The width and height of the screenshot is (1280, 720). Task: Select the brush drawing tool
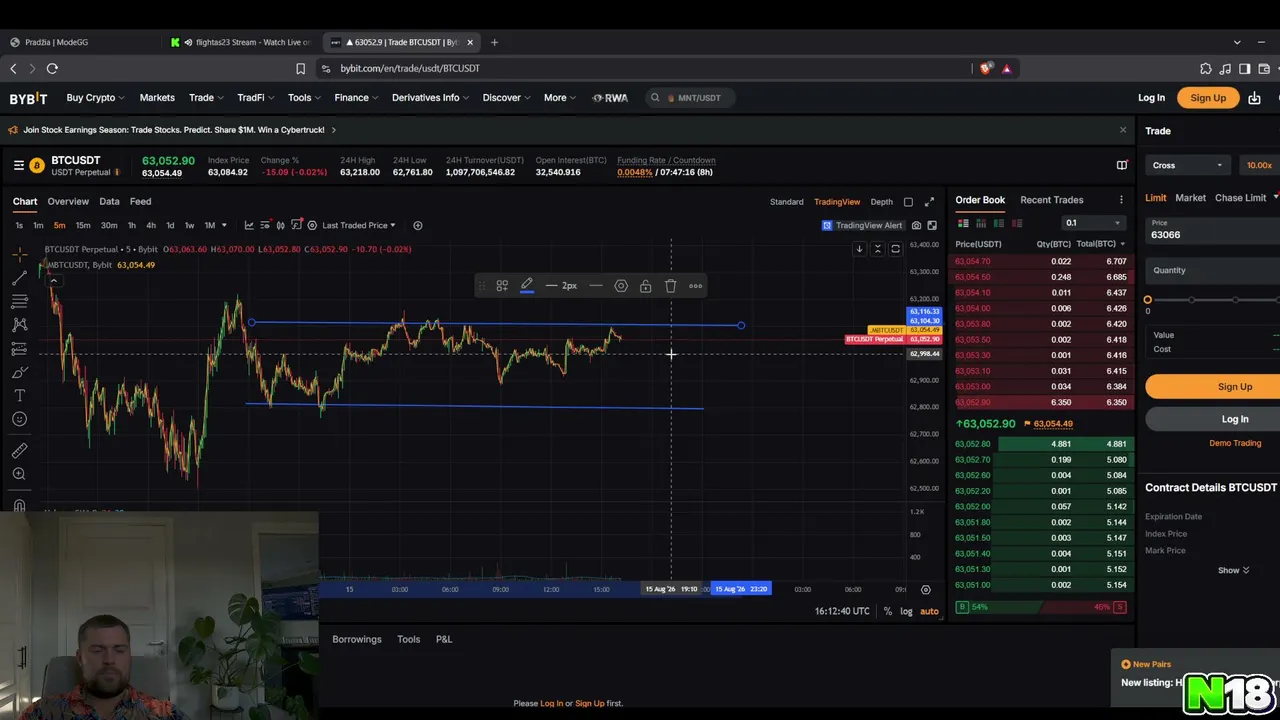click(19, 372)
